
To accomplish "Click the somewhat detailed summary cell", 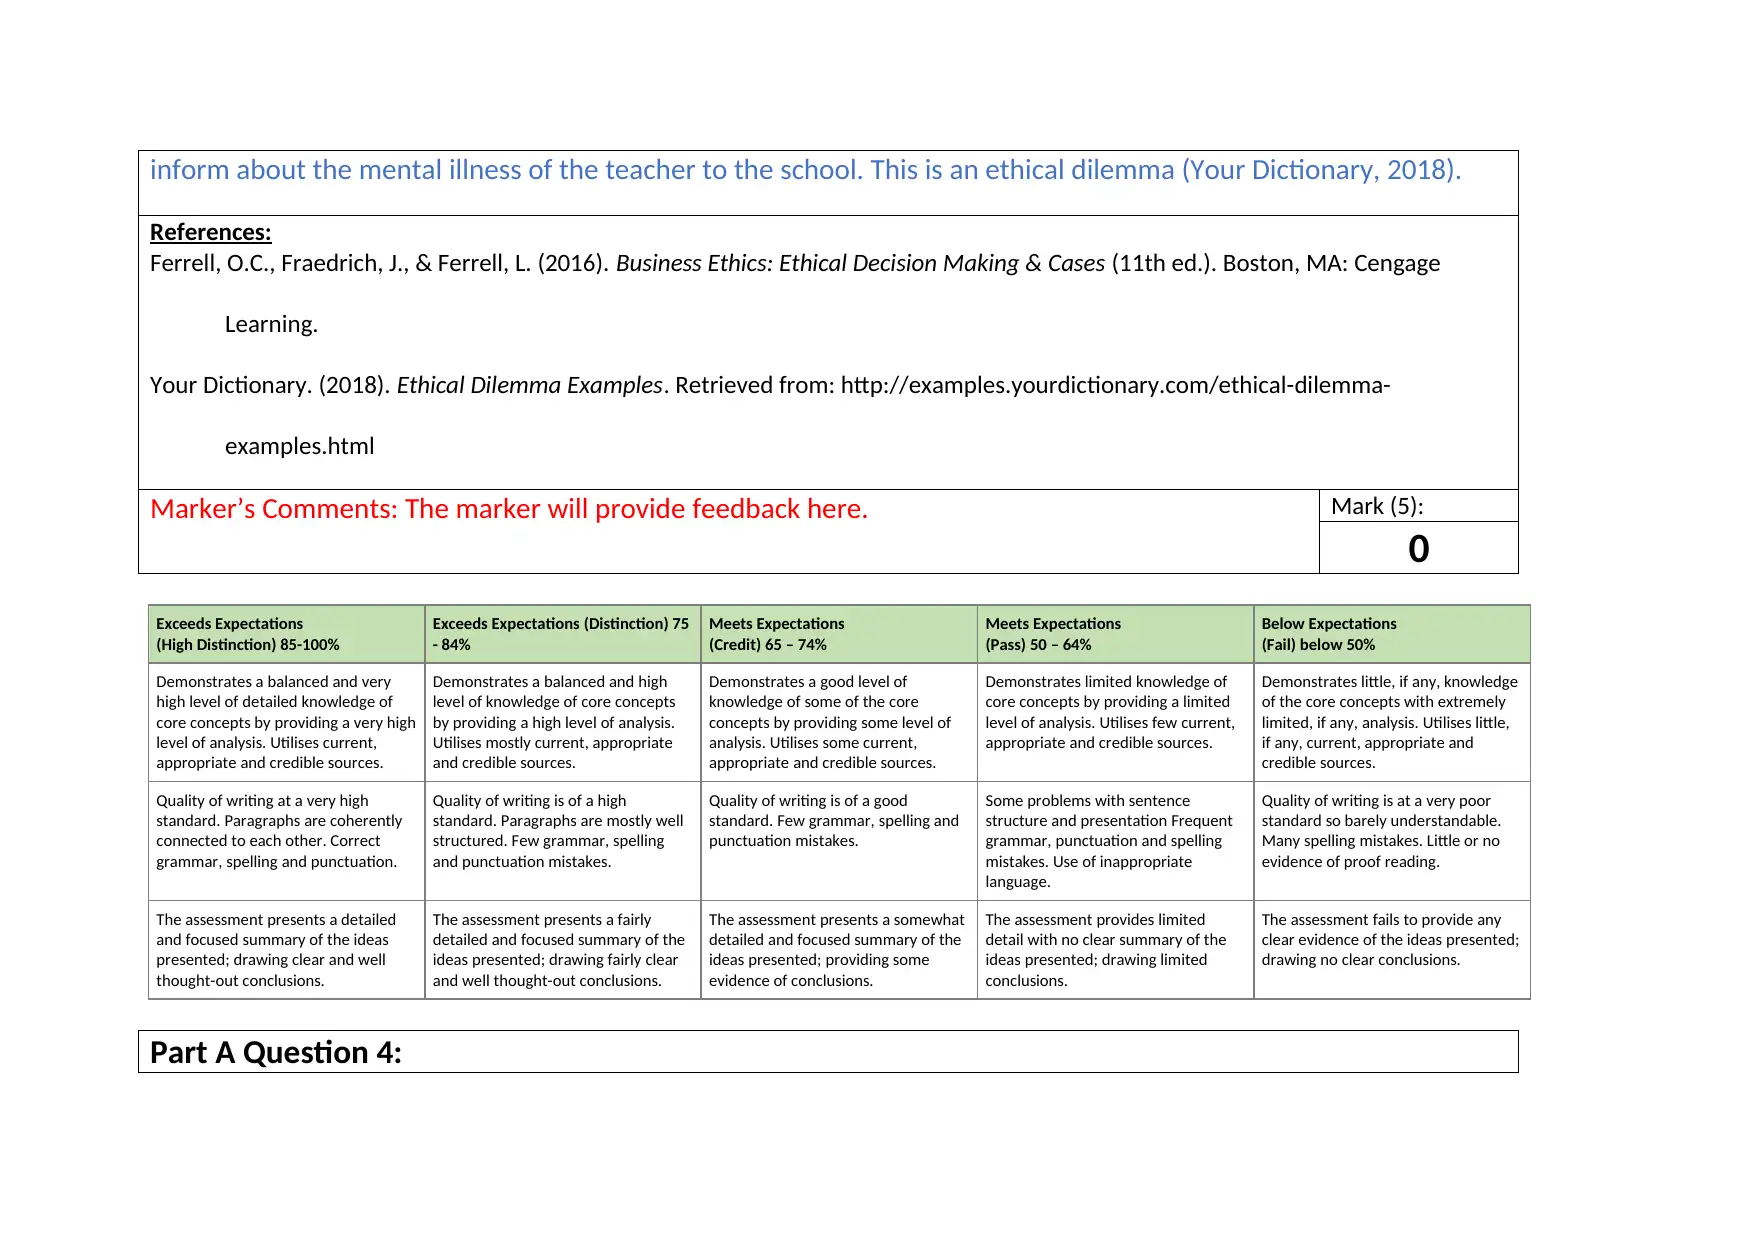I will (839, 950).
